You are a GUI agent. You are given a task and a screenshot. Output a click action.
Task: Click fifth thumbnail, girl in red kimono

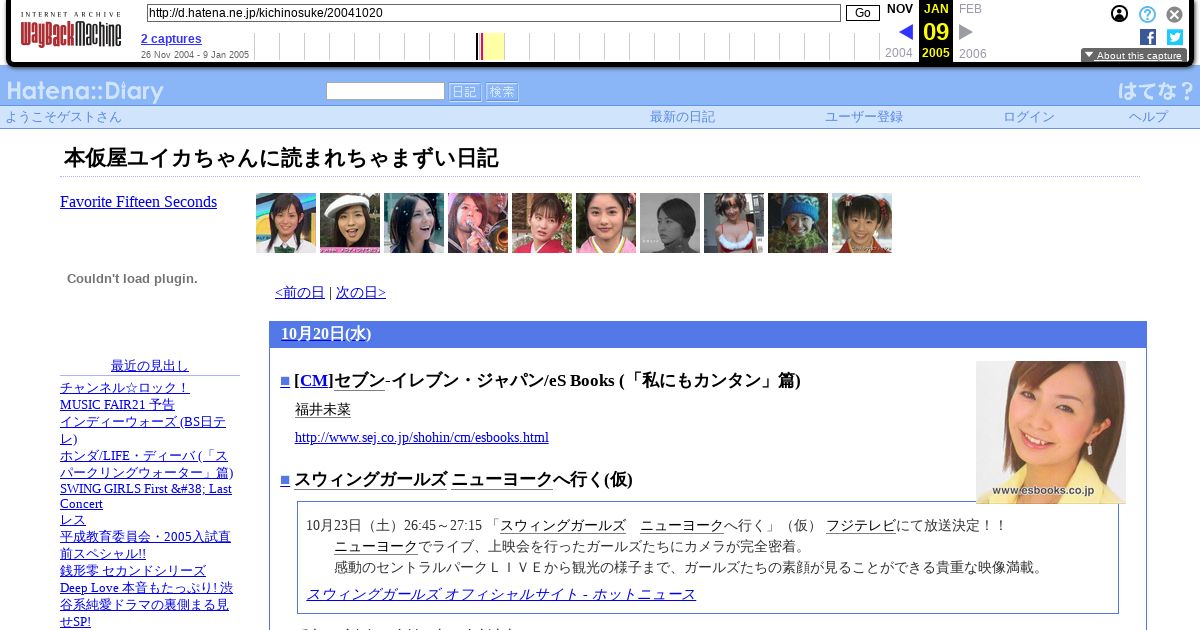[542, 223]
